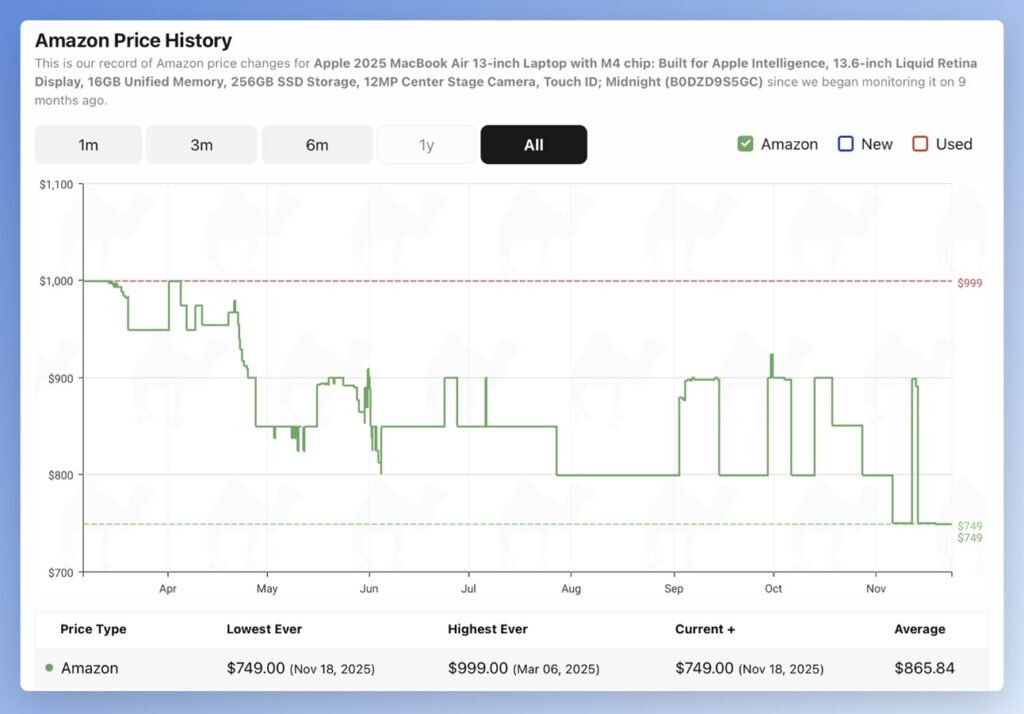Click the green dot beside Amazon row
Image resolution: width=1024 pixels, height=714 pixels.
pos(49,668)
